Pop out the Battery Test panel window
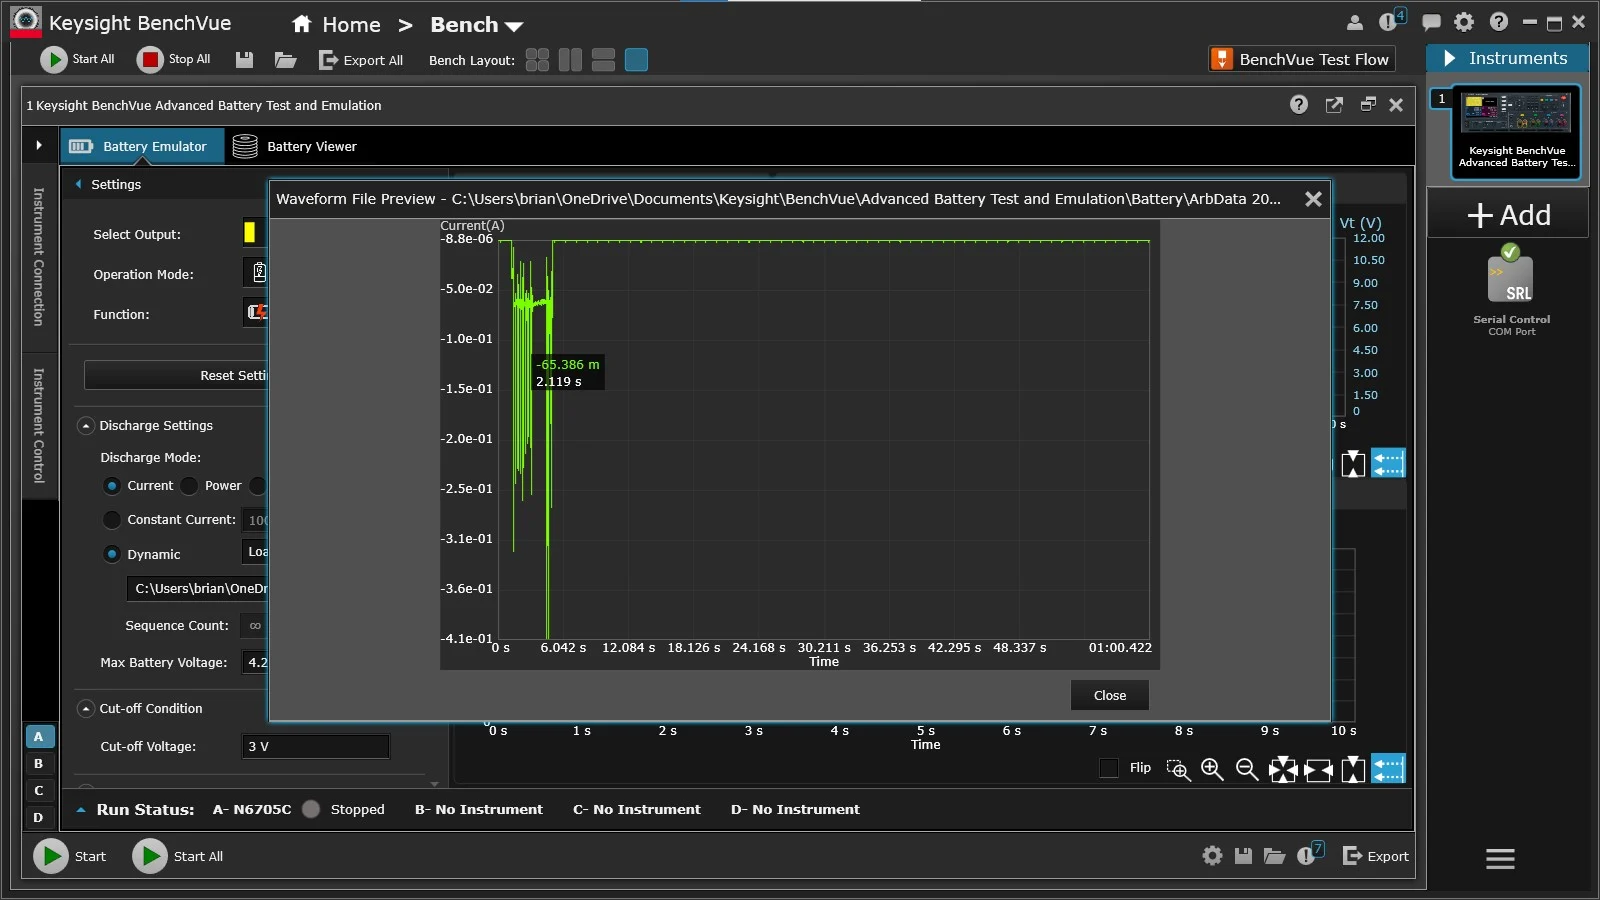Viewport: 1600px width, 900px height. click(1334, 105)
